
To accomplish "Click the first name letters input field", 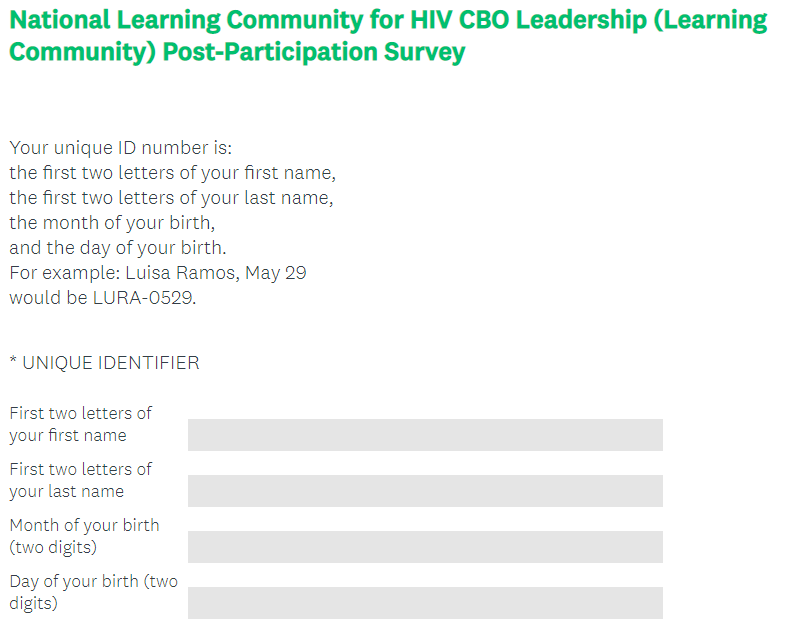I will point(425,435).
